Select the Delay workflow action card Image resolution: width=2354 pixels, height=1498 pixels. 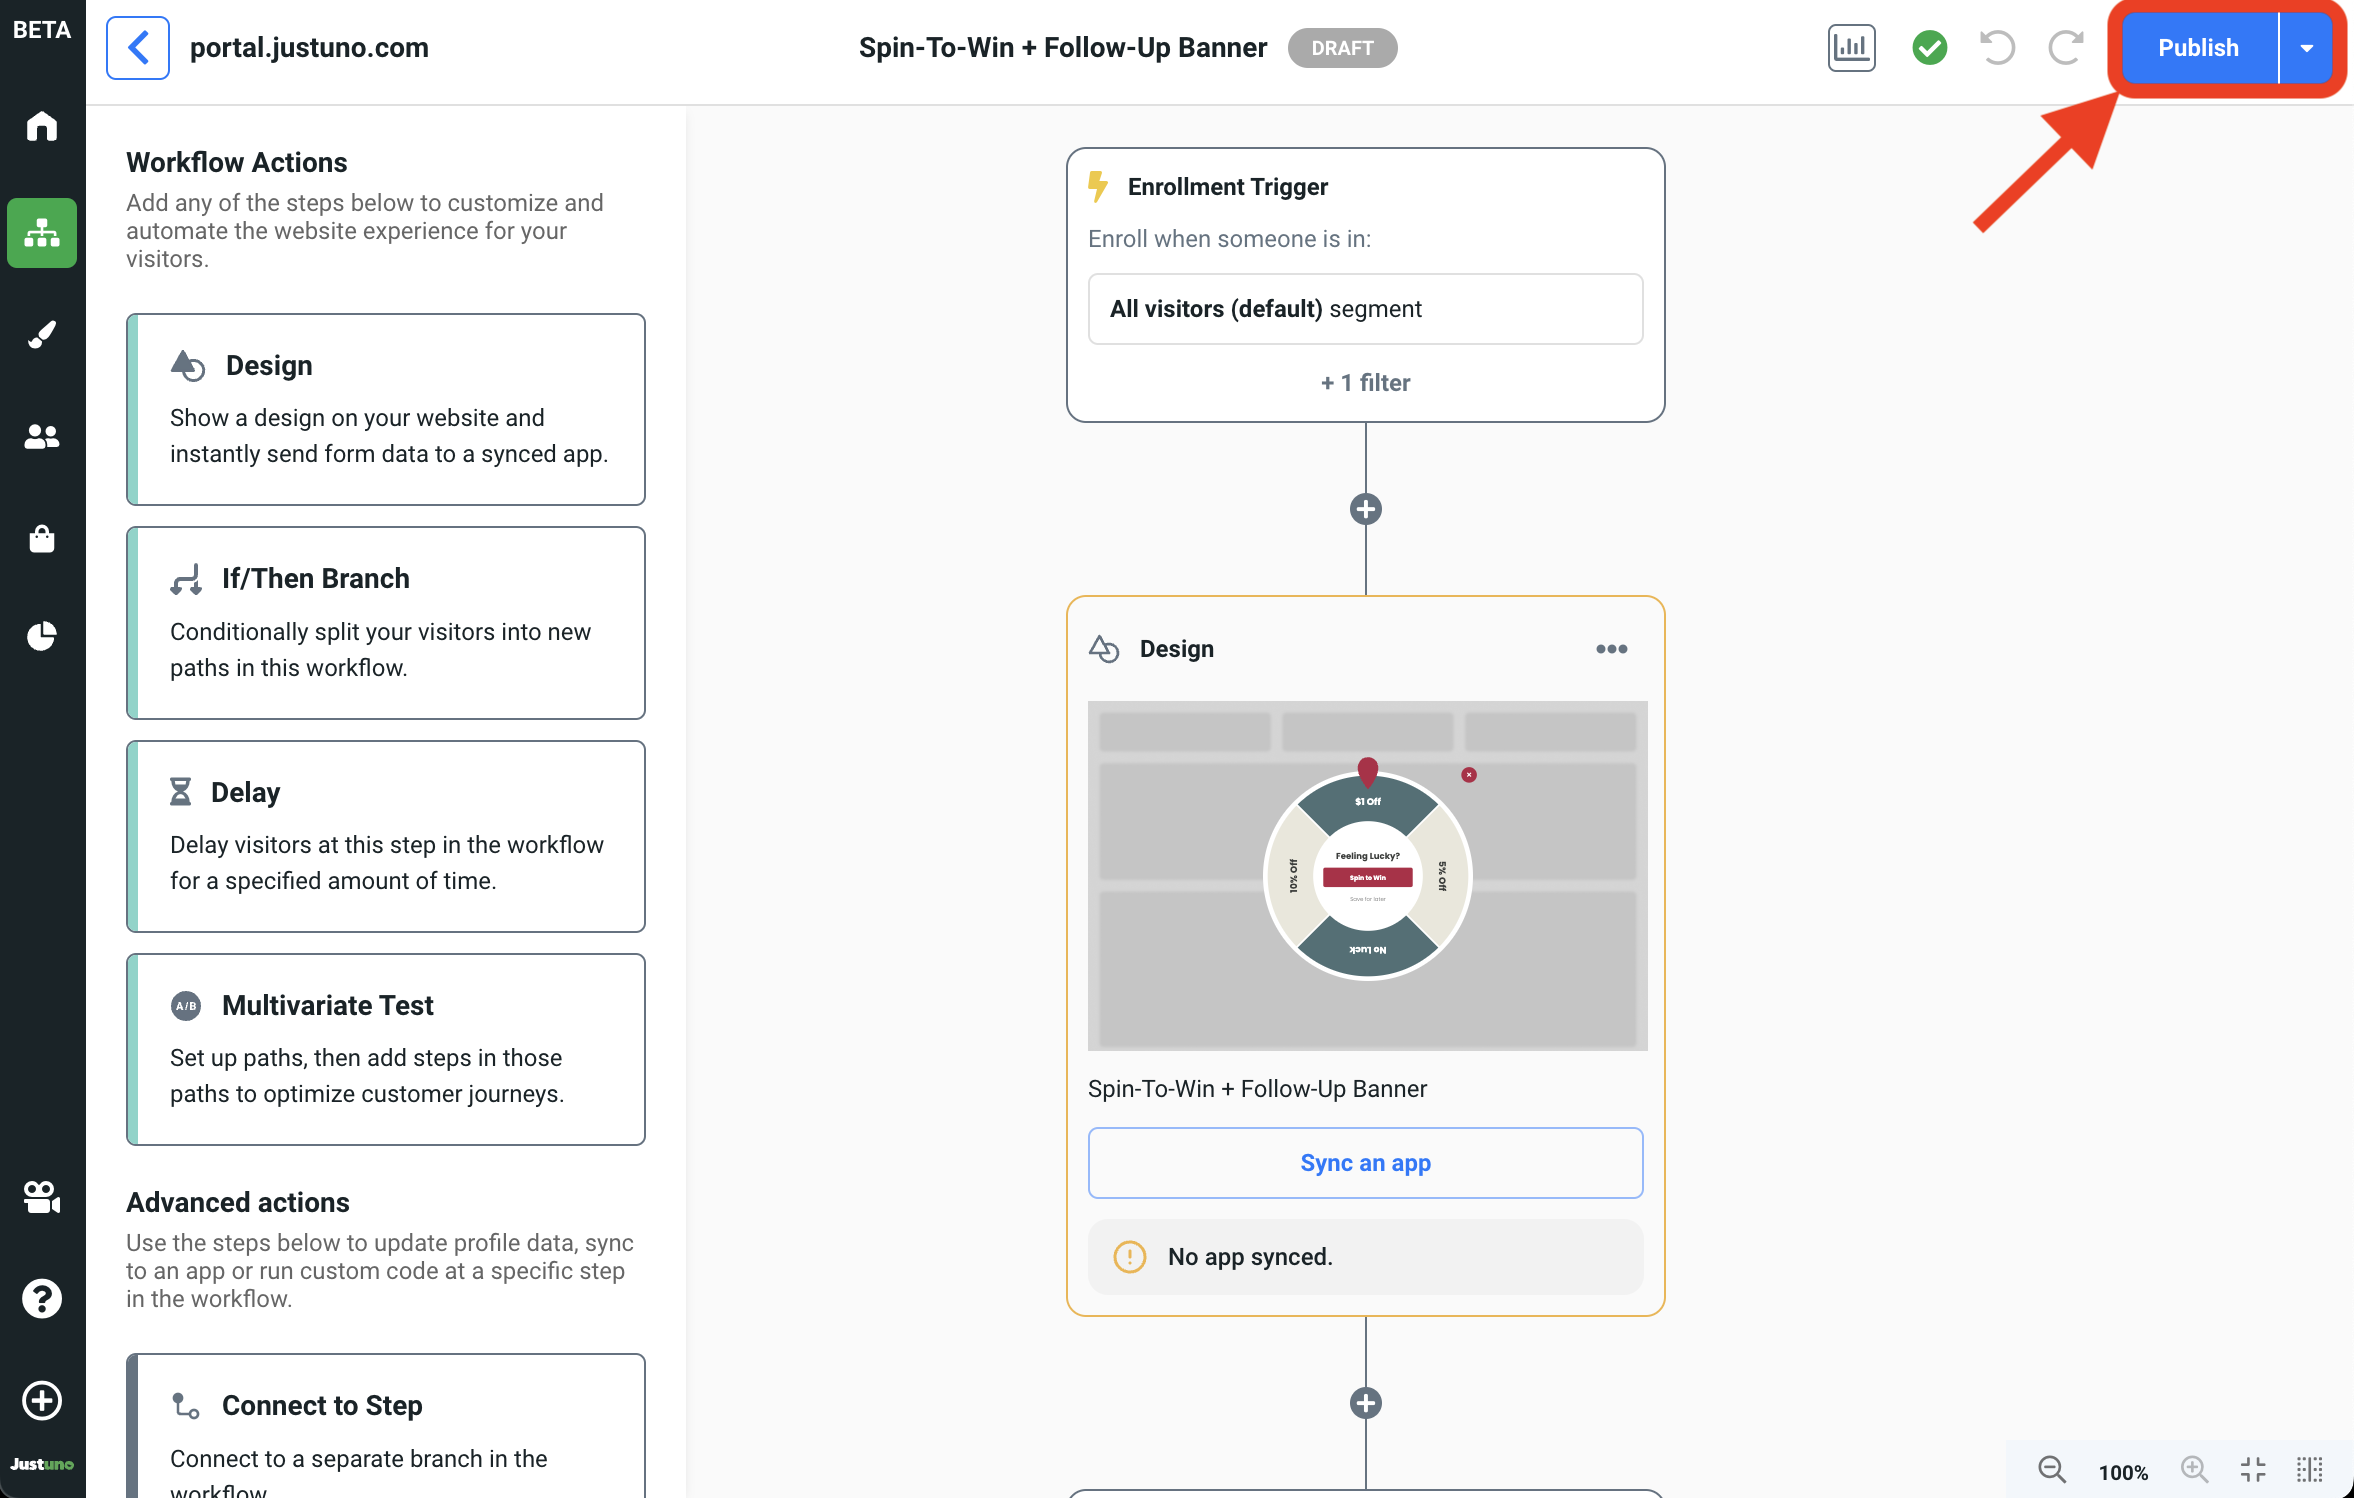click(x=386, y=836)
